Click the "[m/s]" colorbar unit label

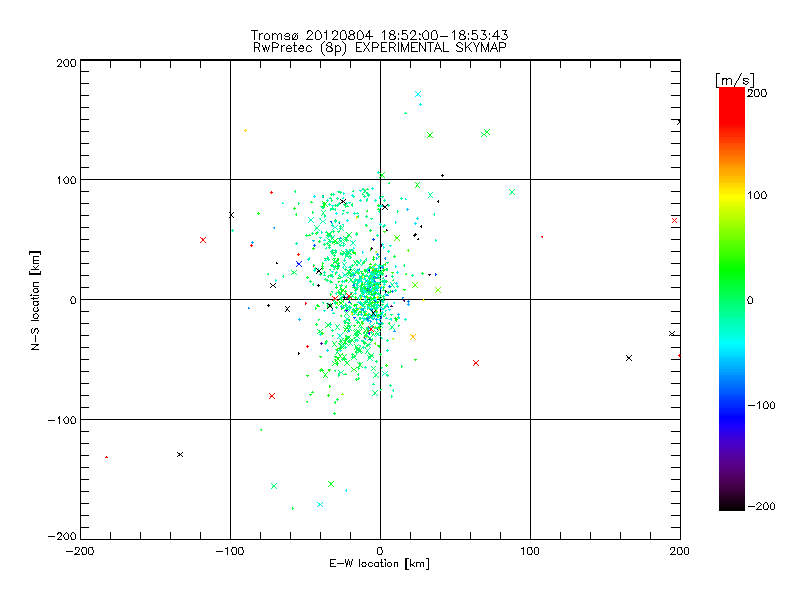(735, 80)
